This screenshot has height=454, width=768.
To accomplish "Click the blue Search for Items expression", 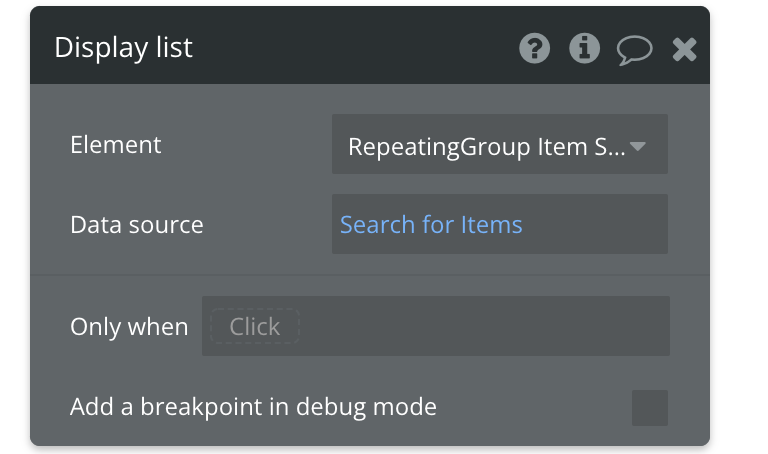I will (431, 225).
